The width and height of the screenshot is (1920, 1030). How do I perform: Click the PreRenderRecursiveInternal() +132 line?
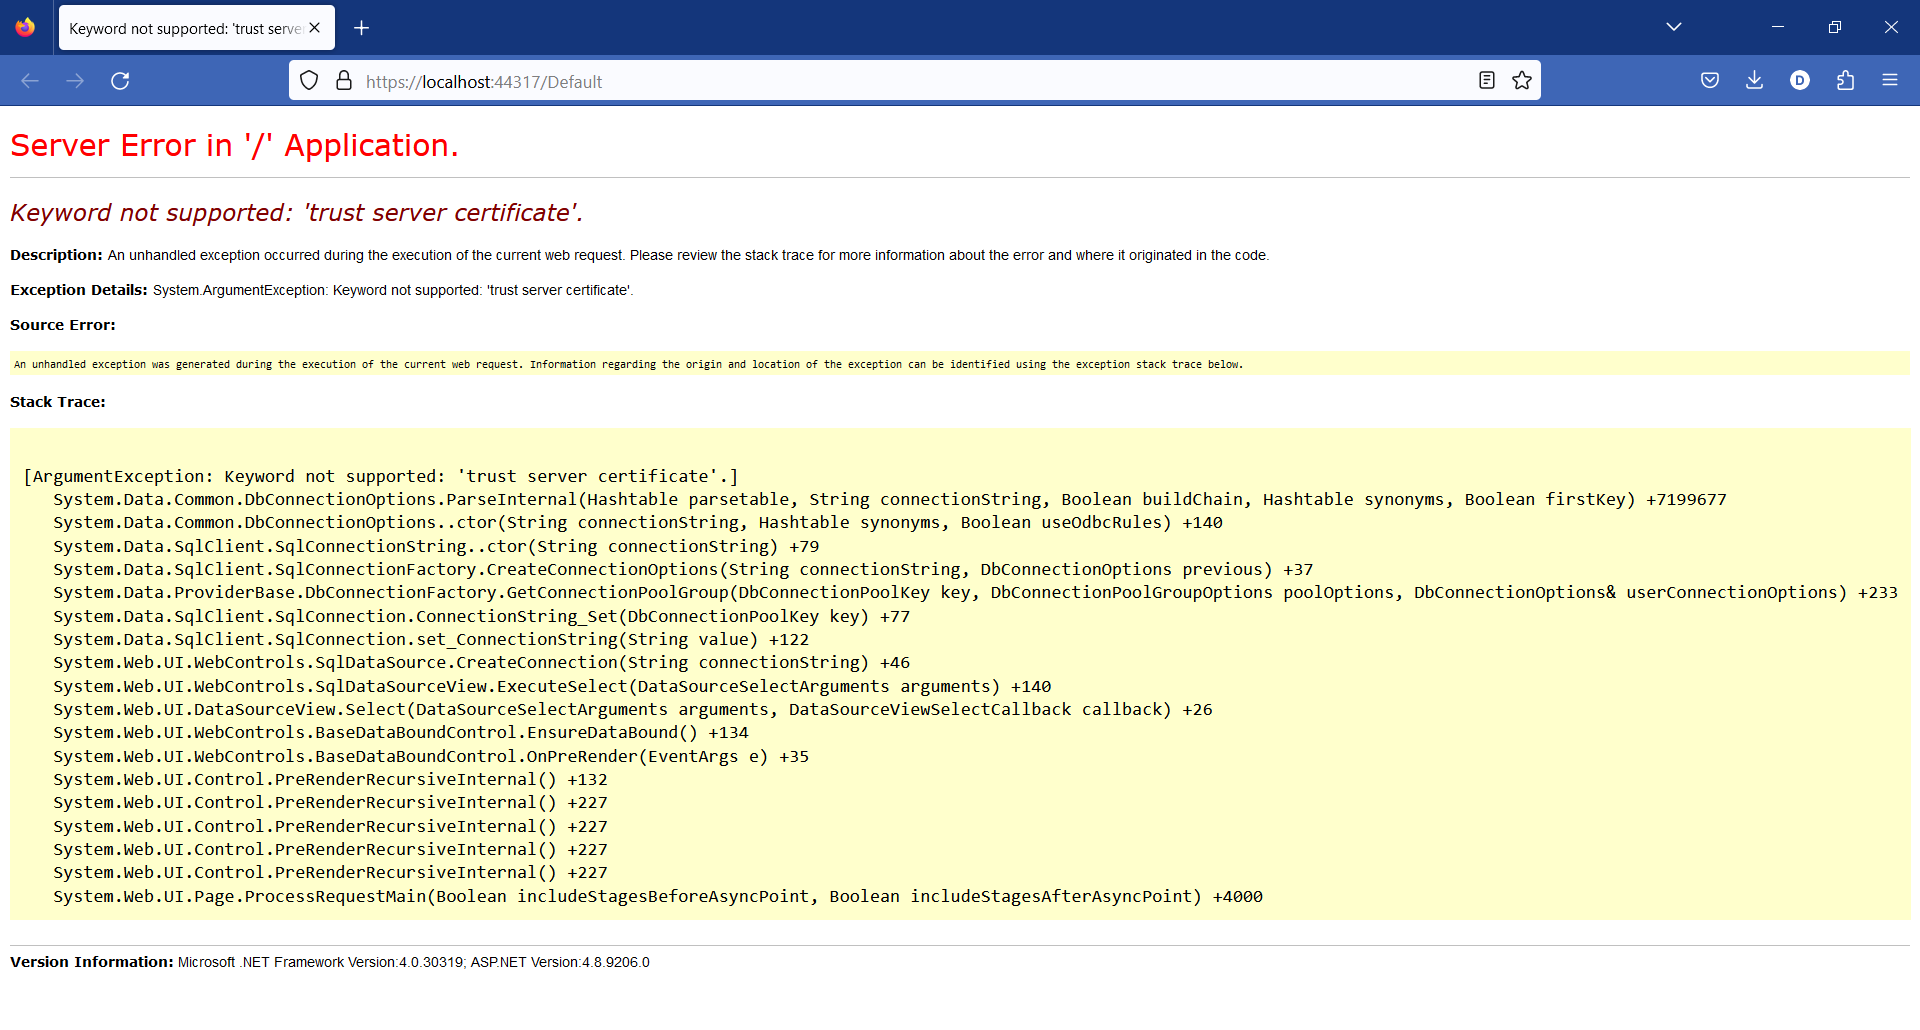tap(330, 780)
